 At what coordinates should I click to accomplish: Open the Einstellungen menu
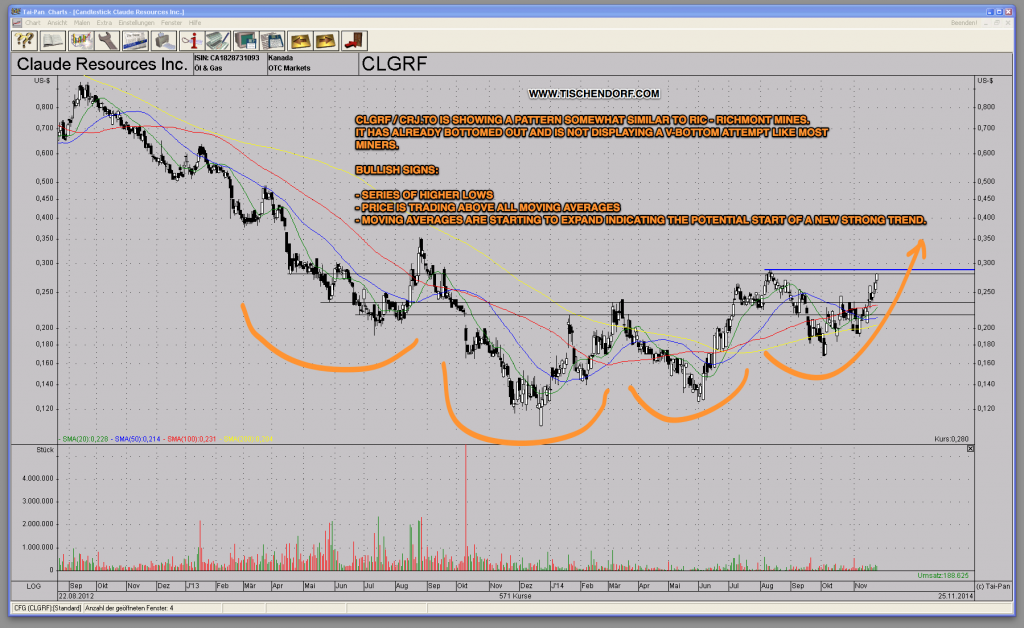click(134, 22)
